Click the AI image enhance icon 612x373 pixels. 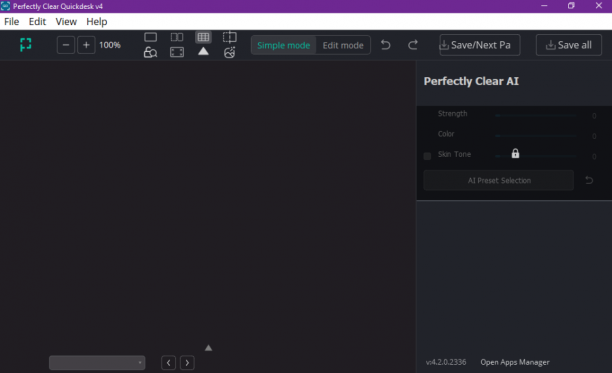pyautogui.click(x=230, y=52)
